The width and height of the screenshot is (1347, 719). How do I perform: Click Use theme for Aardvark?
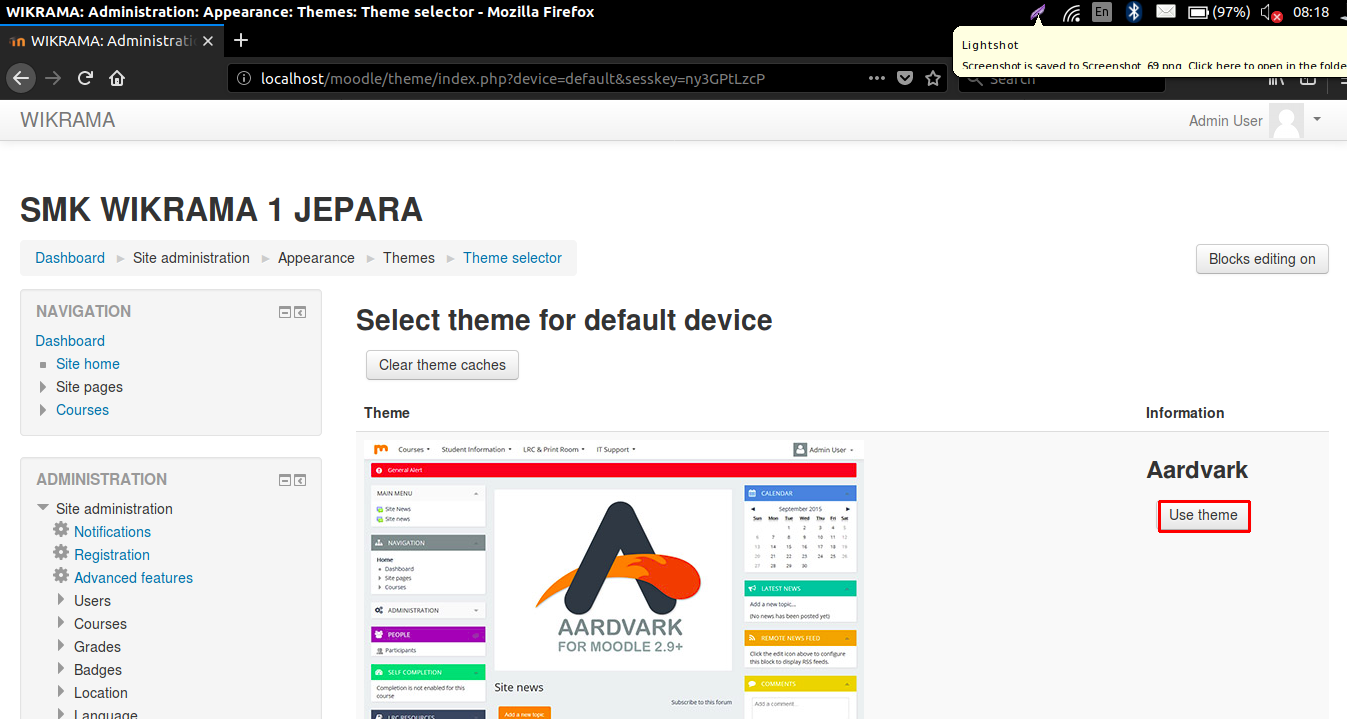[x=1203, y=515]
